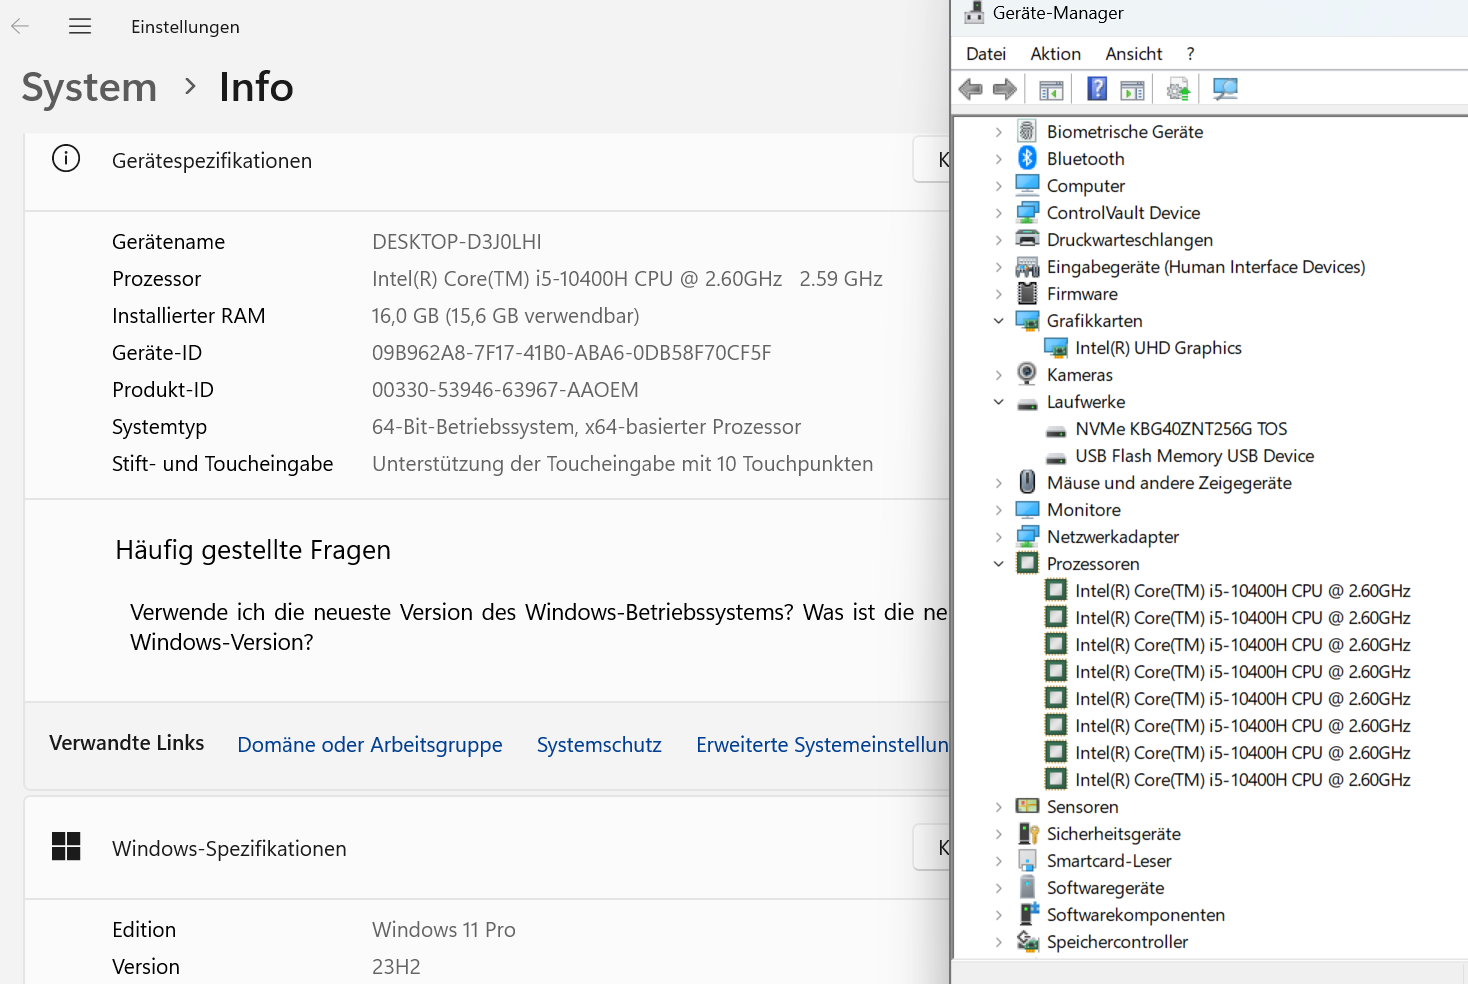The width and height of the screenshot is (1468, 984).
Task: Open the Domäne oder Arbeitsgruppe link
Action: pos(370,745)
